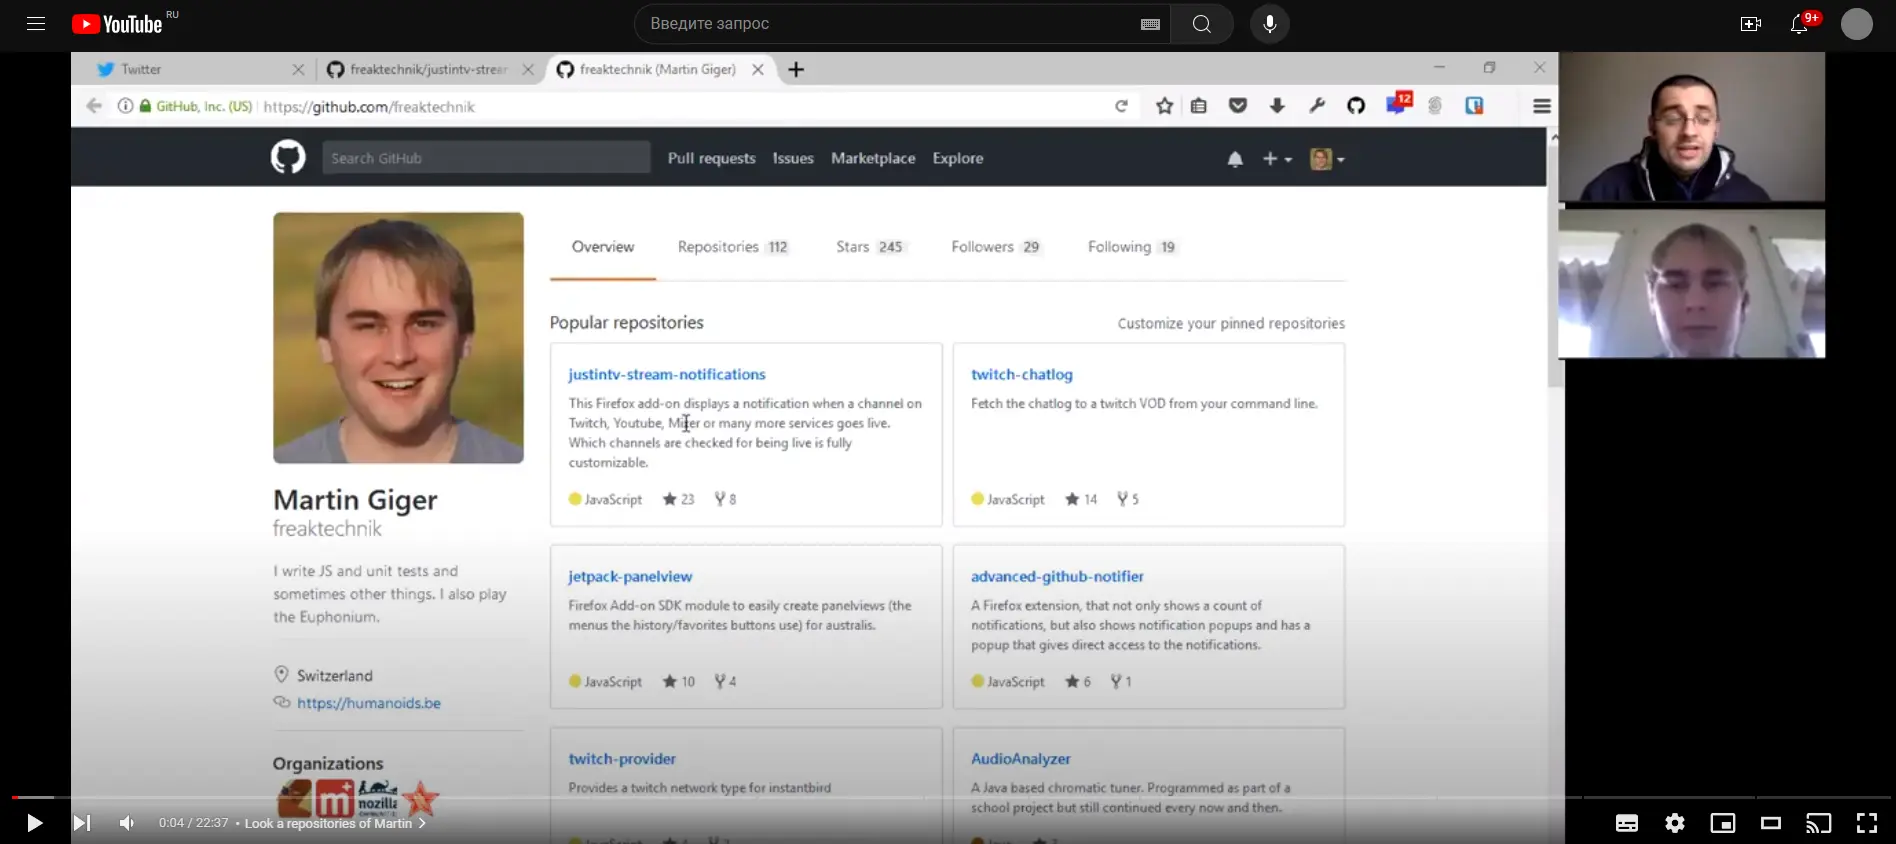This screenshot has height=844, width=1896.
Task: Open the YouTube account avatar menu
Action: [1857, 24]
